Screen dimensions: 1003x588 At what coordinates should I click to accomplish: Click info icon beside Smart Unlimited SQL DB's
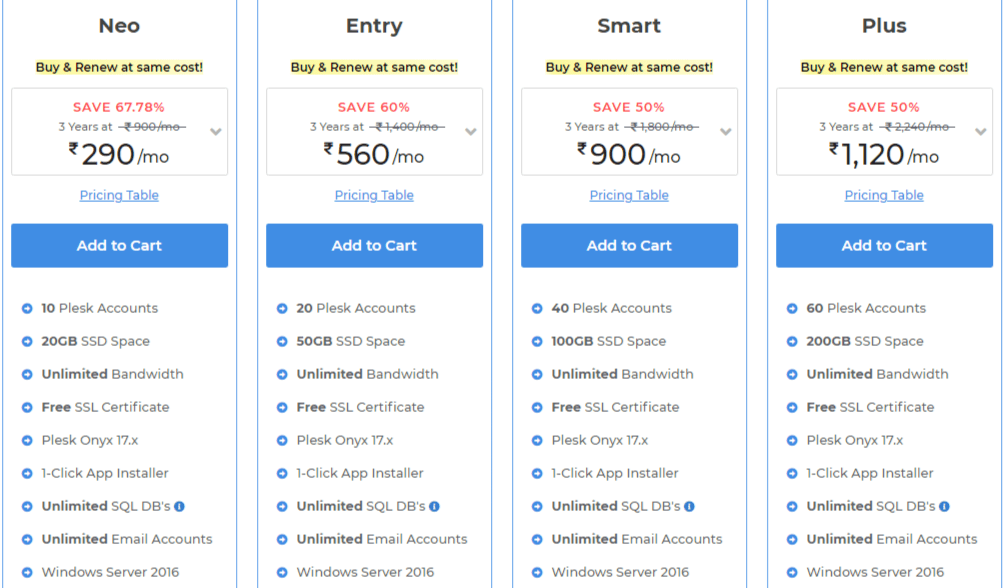pyautogui.click(x=690, y=506)
